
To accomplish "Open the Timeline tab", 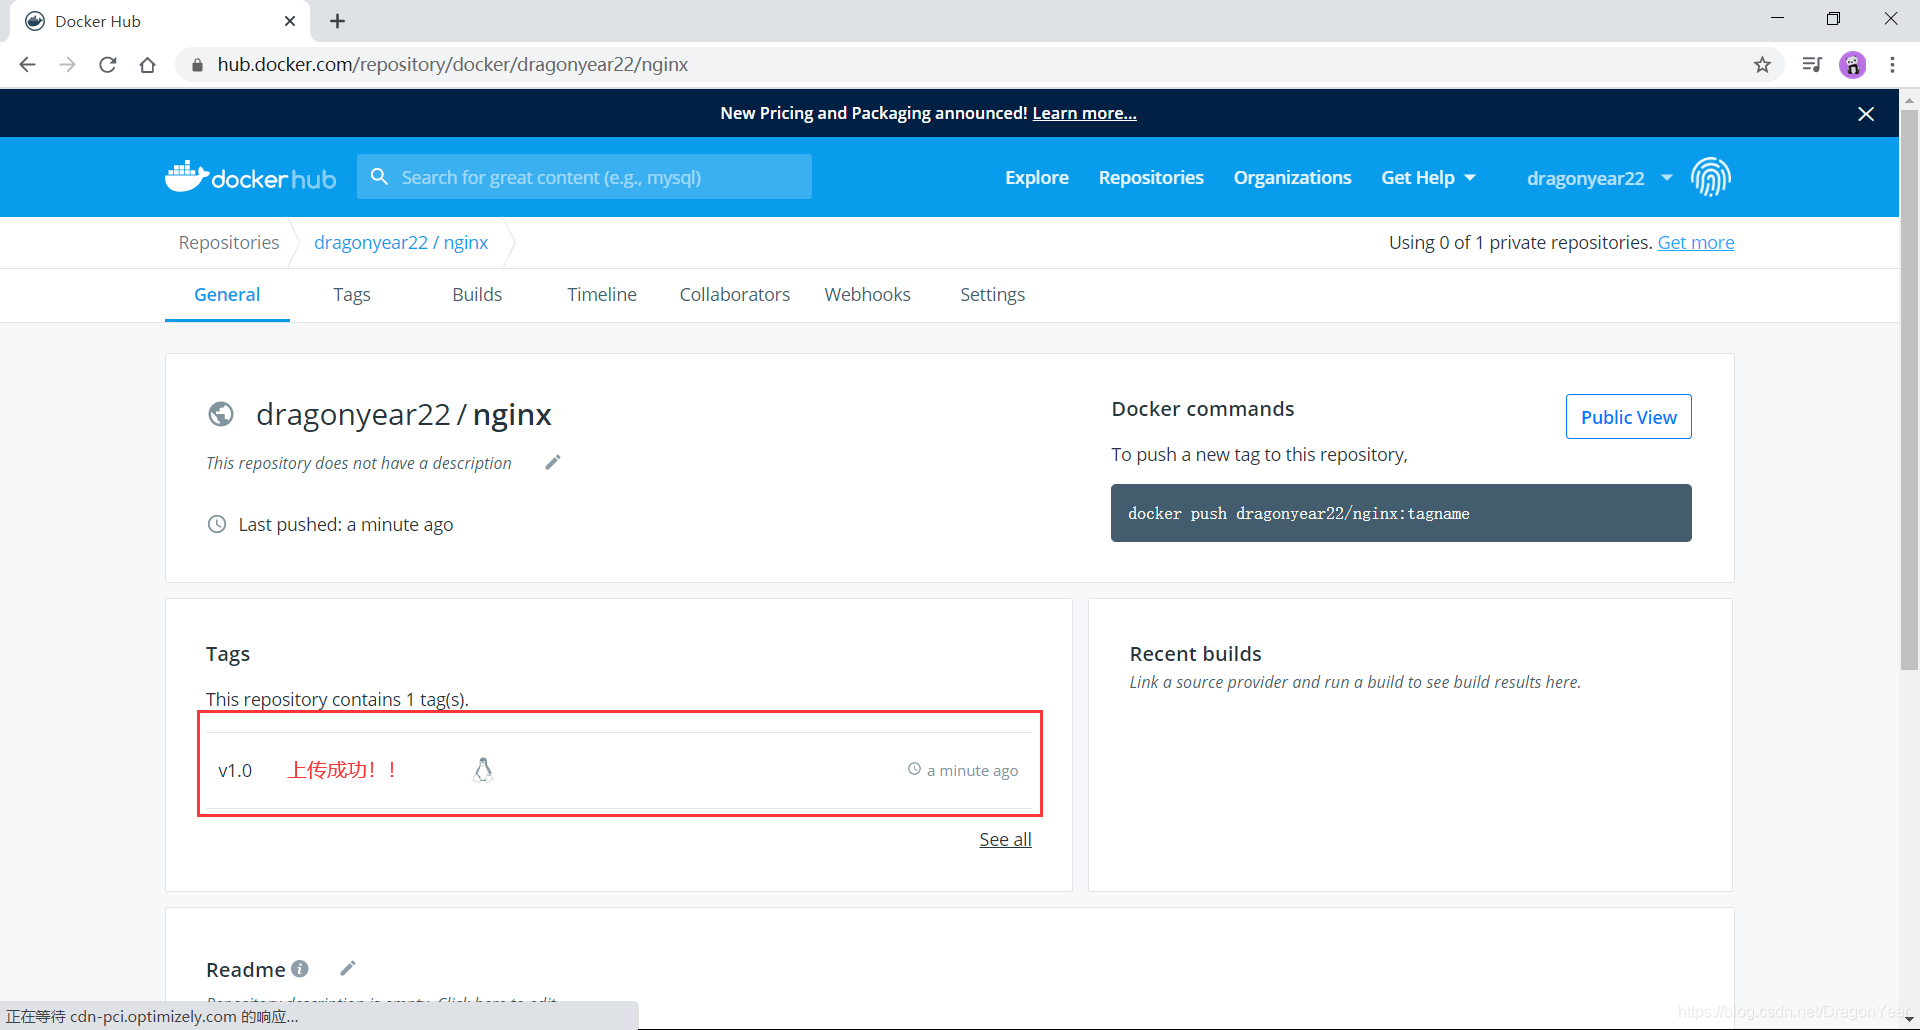I will [x=602, y=295].
